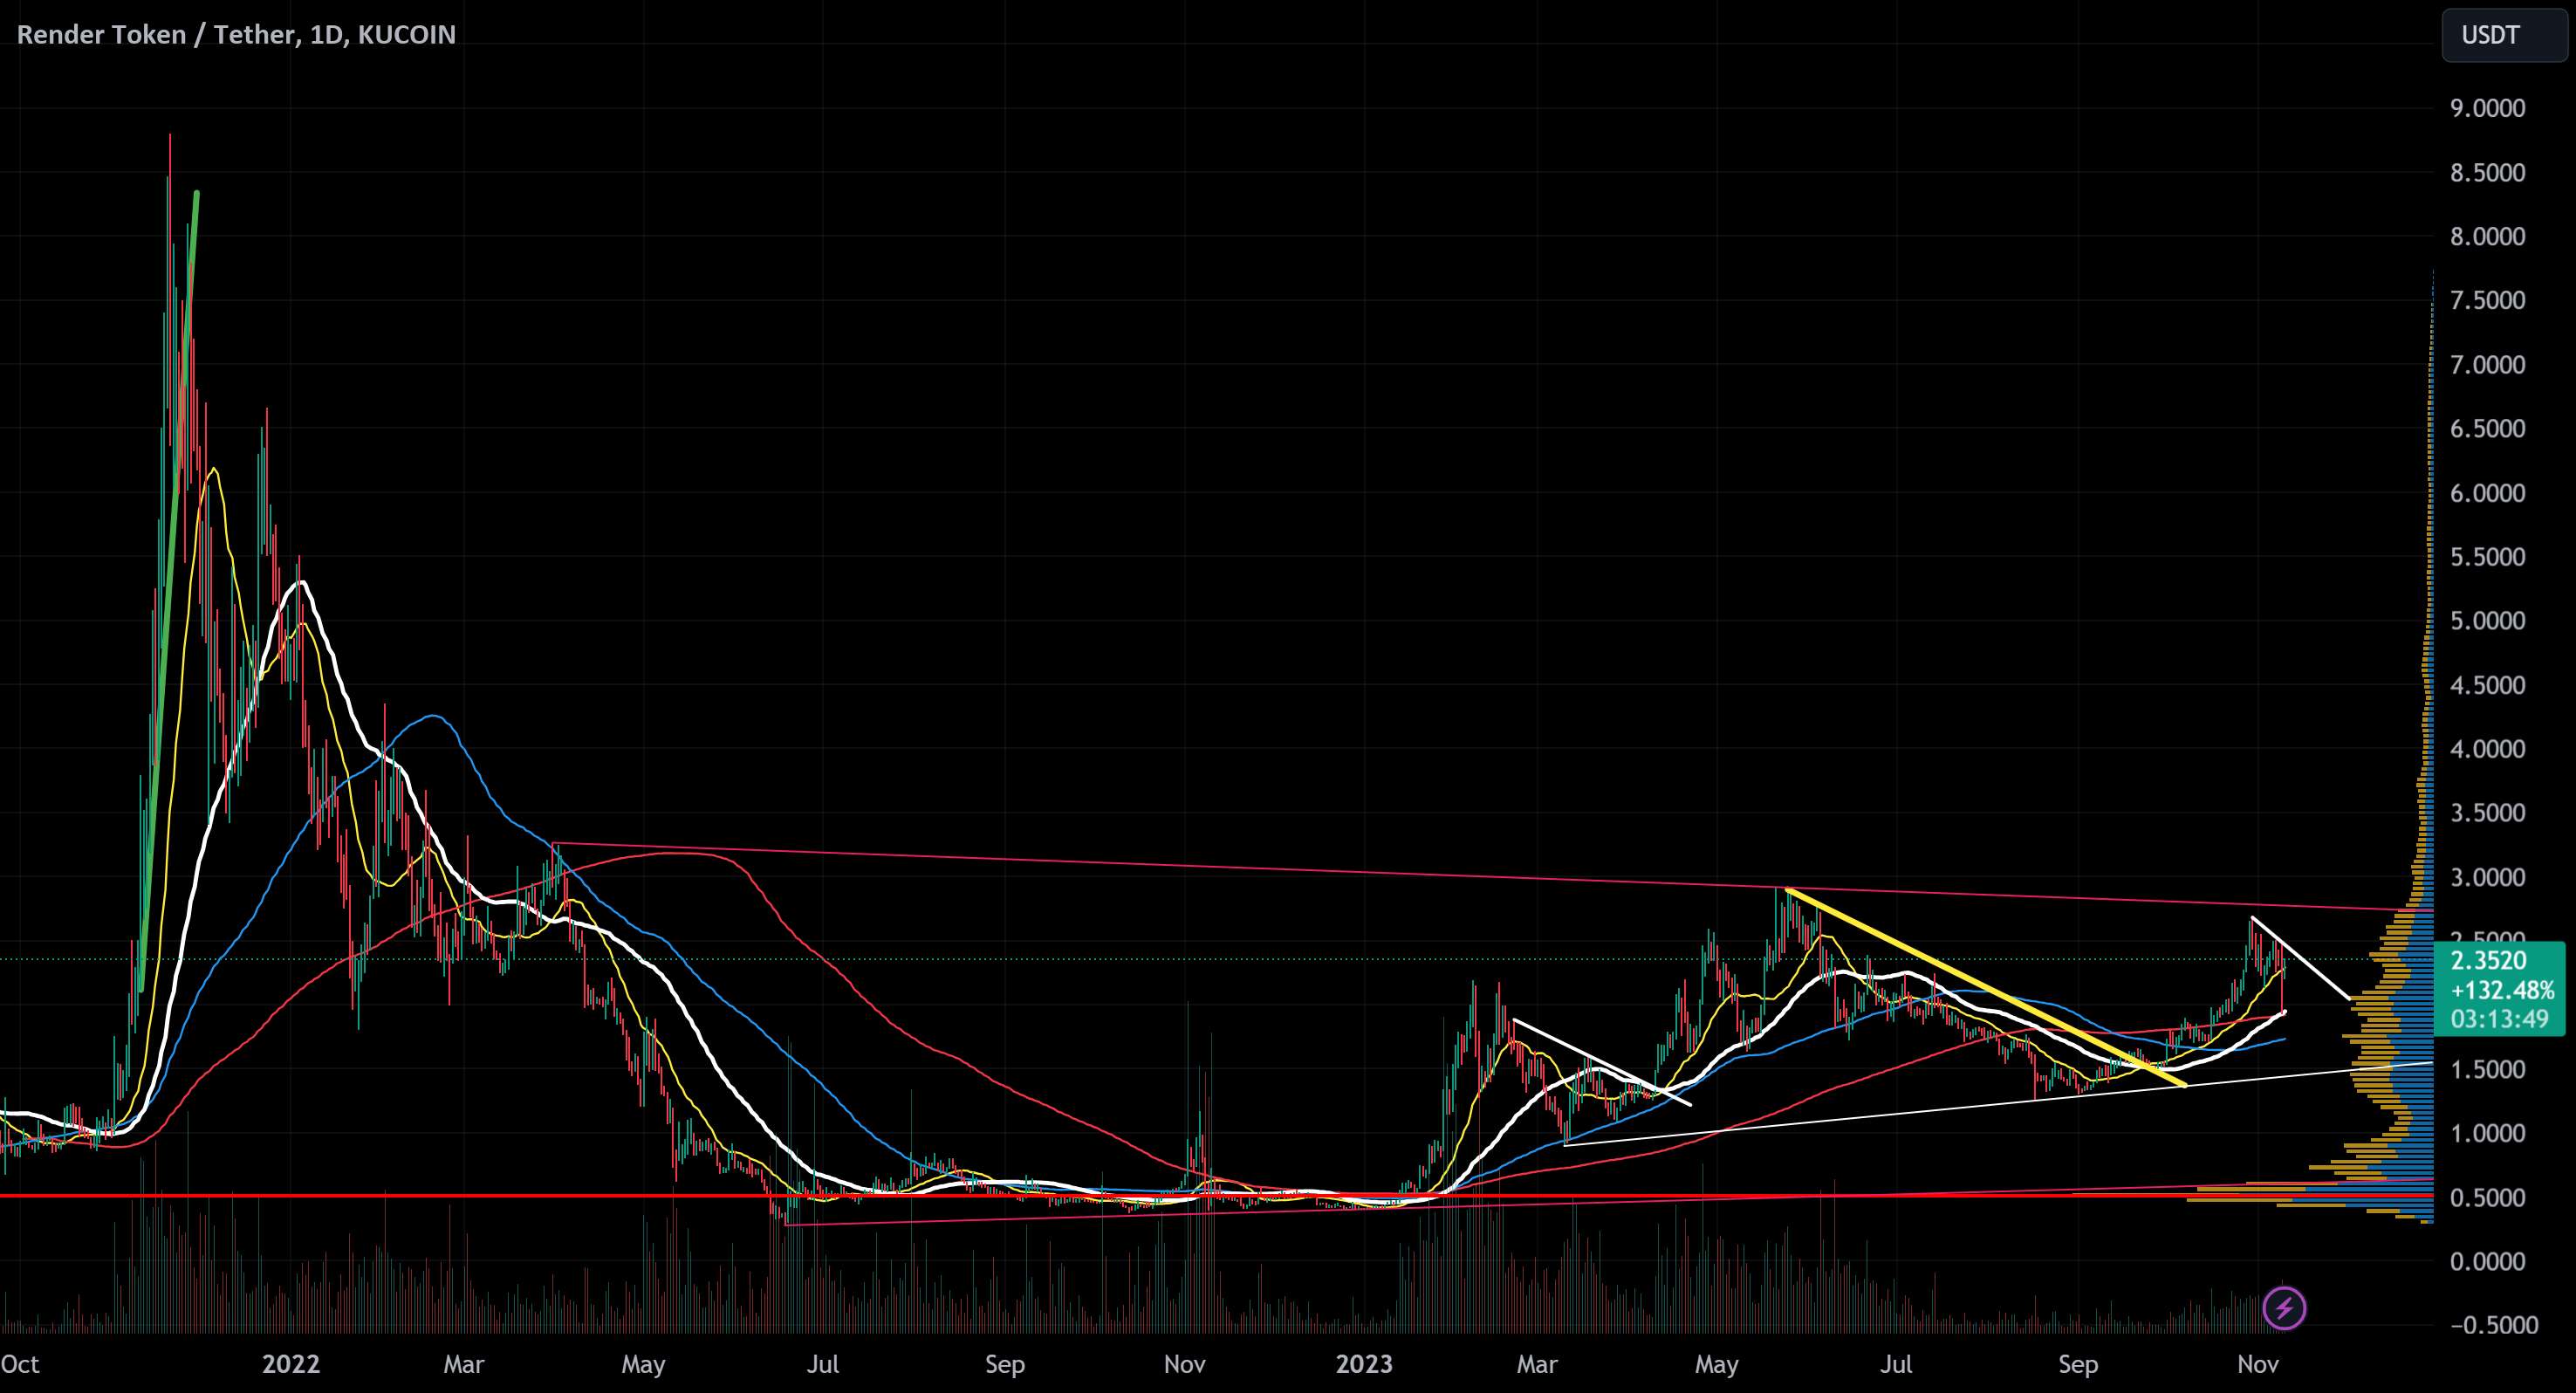Viewport: 2576px width, 1393px height.
Task: Click the Render Token / Tether chart title
Action: coord(237,35)
